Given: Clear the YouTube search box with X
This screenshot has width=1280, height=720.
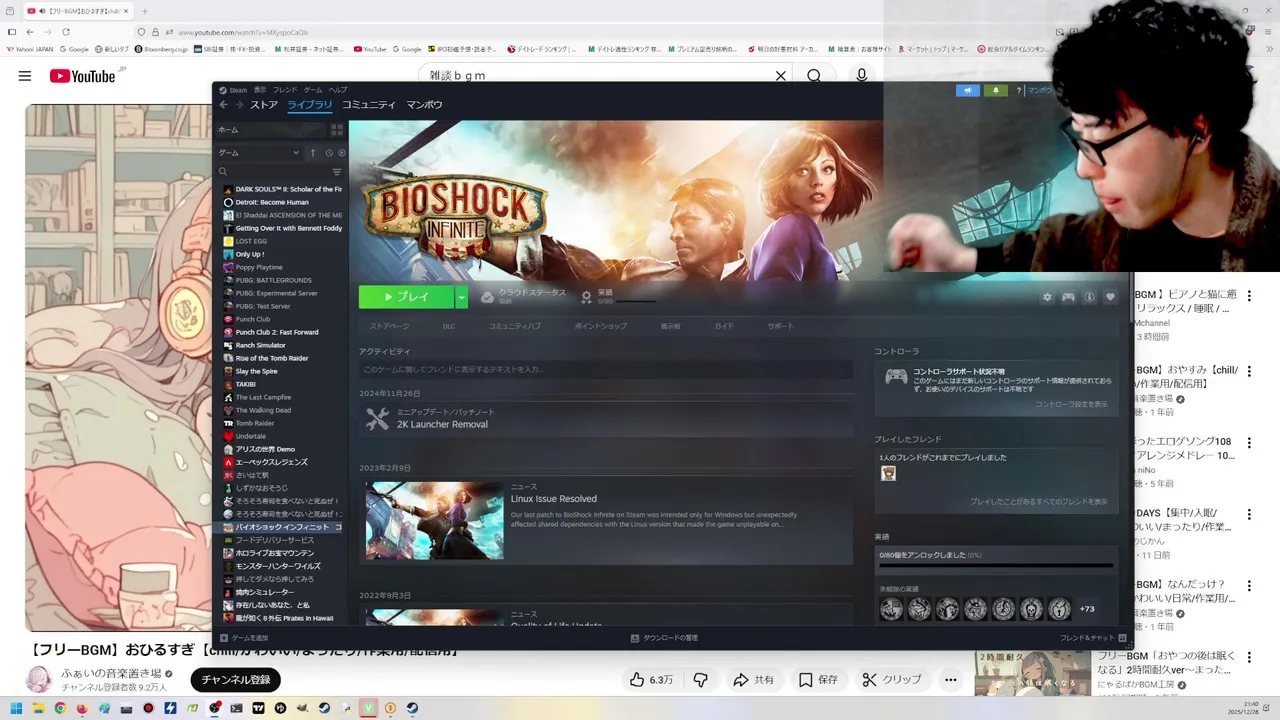Looking at the screenshot, I should (781, 76).
